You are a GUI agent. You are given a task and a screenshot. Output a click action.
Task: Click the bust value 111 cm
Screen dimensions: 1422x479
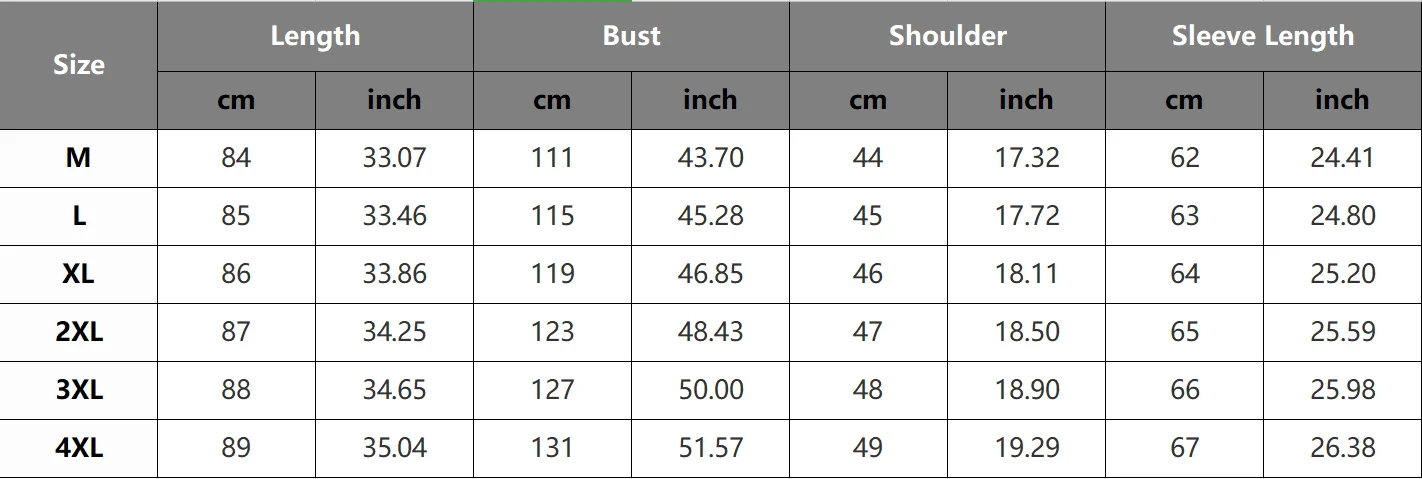point(552,158)
